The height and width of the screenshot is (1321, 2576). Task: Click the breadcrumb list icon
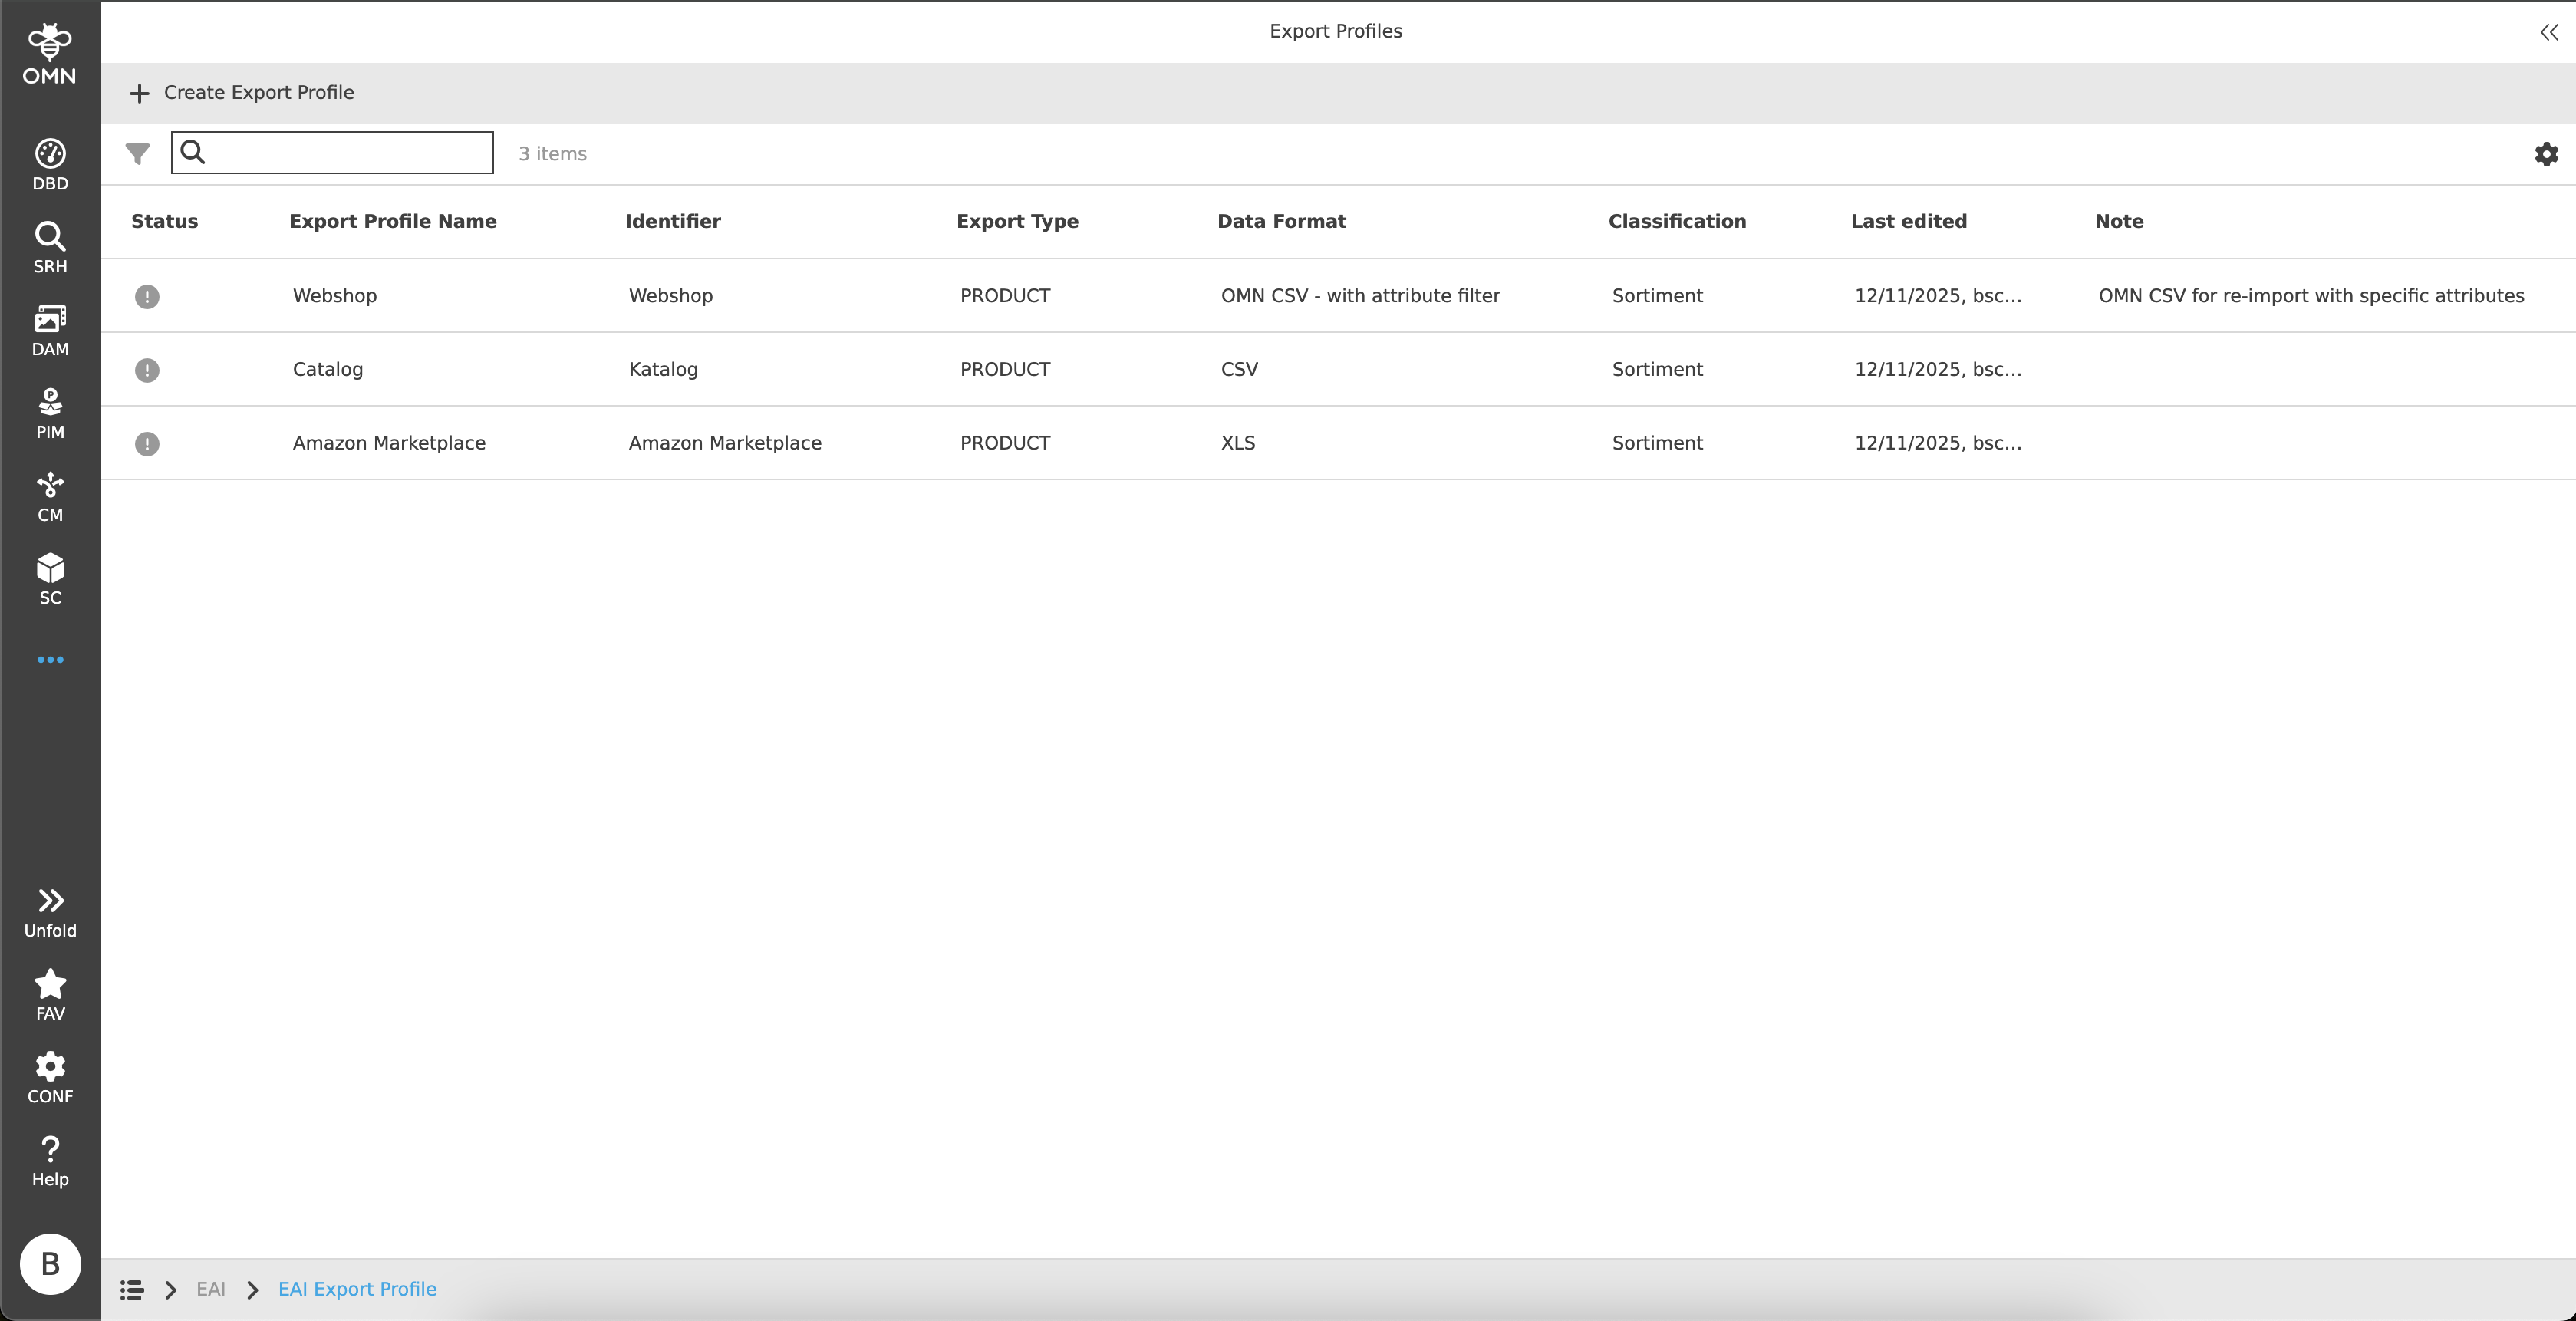click(131, 1290)
